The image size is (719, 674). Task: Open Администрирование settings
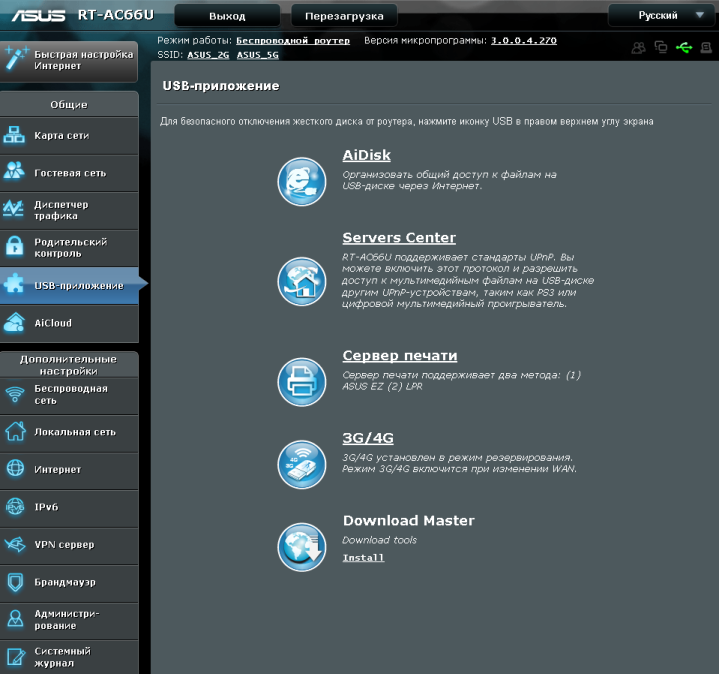coord(69,620)
